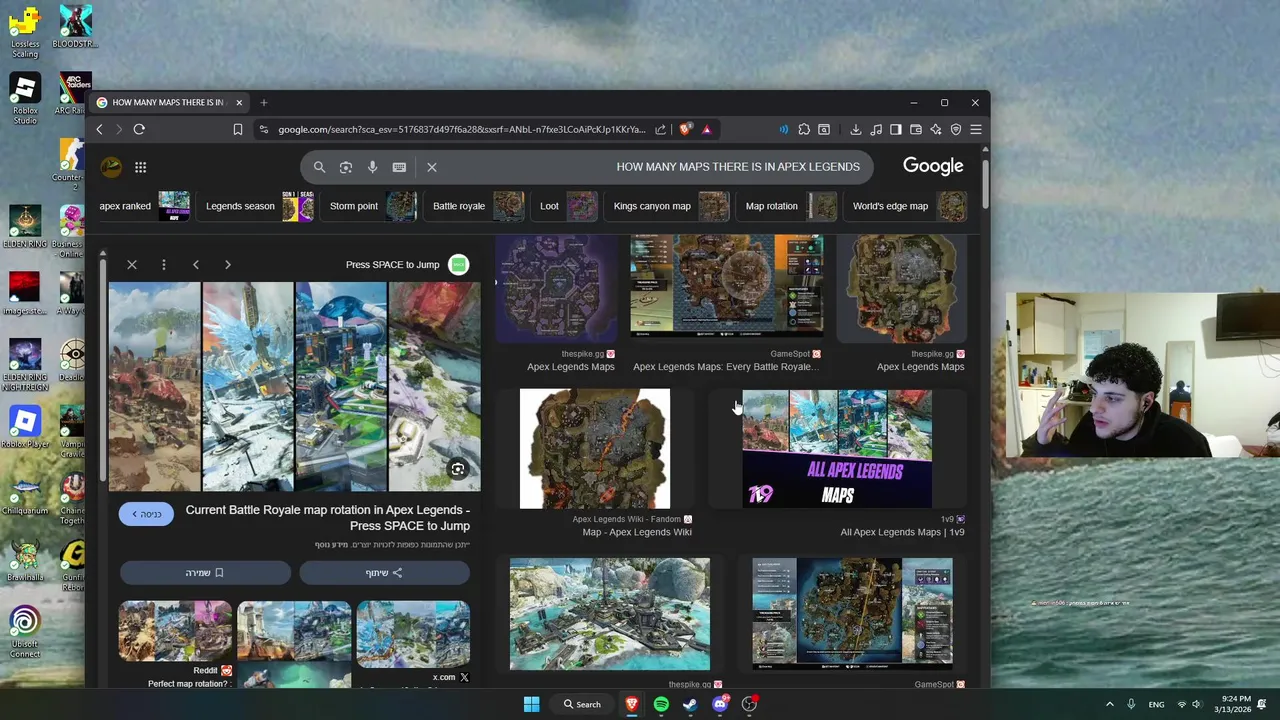The width and height of the screenshot is (1280, 720).
Task: Click the magnifier search icon in search box
Action: [x=319, y=167]
